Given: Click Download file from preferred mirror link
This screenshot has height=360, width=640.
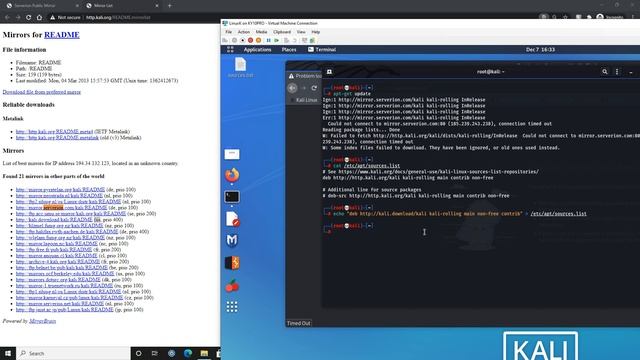Looking at the screenshot, I should [42, 92].
